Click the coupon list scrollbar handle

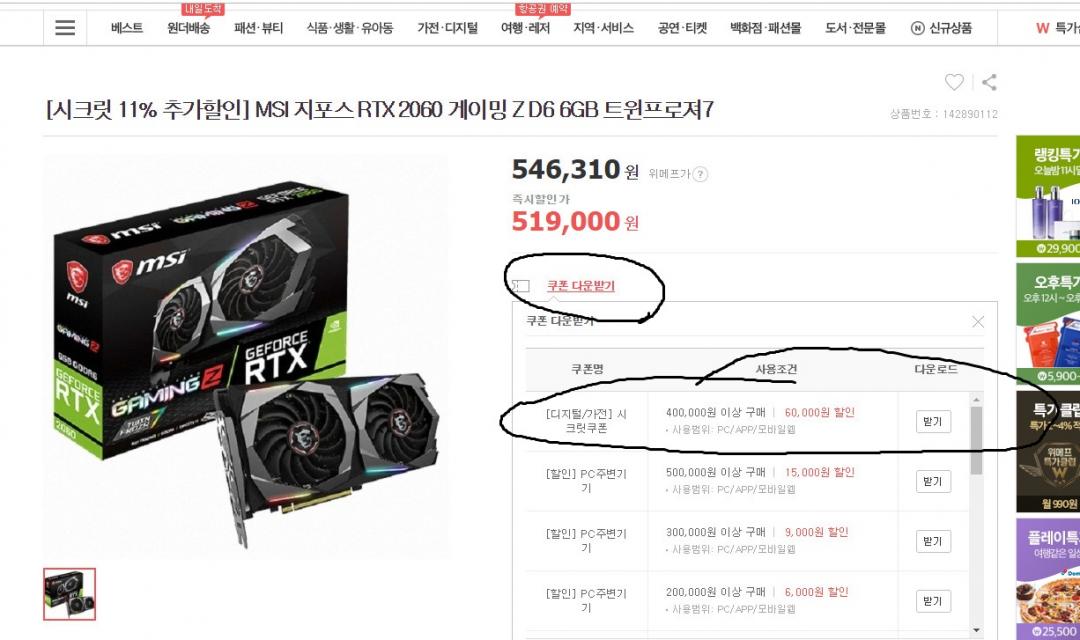[976, 441]
